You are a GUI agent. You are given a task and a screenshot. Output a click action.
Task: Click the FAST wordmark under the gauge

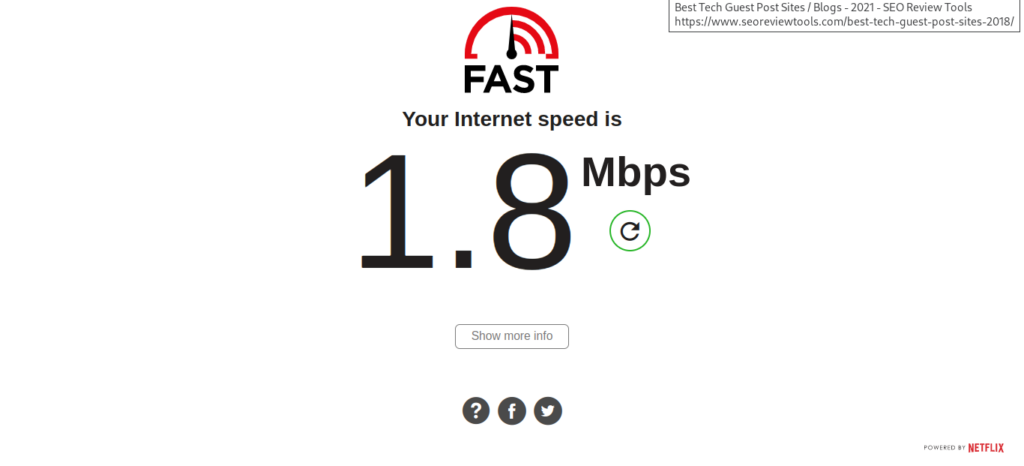[511, 79]
